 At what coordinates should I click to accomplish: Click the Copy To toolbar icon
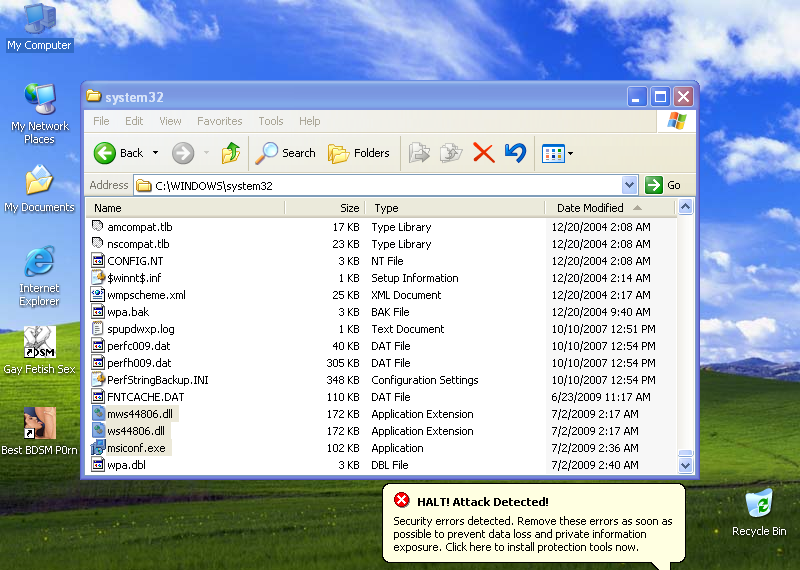[451, 153]
